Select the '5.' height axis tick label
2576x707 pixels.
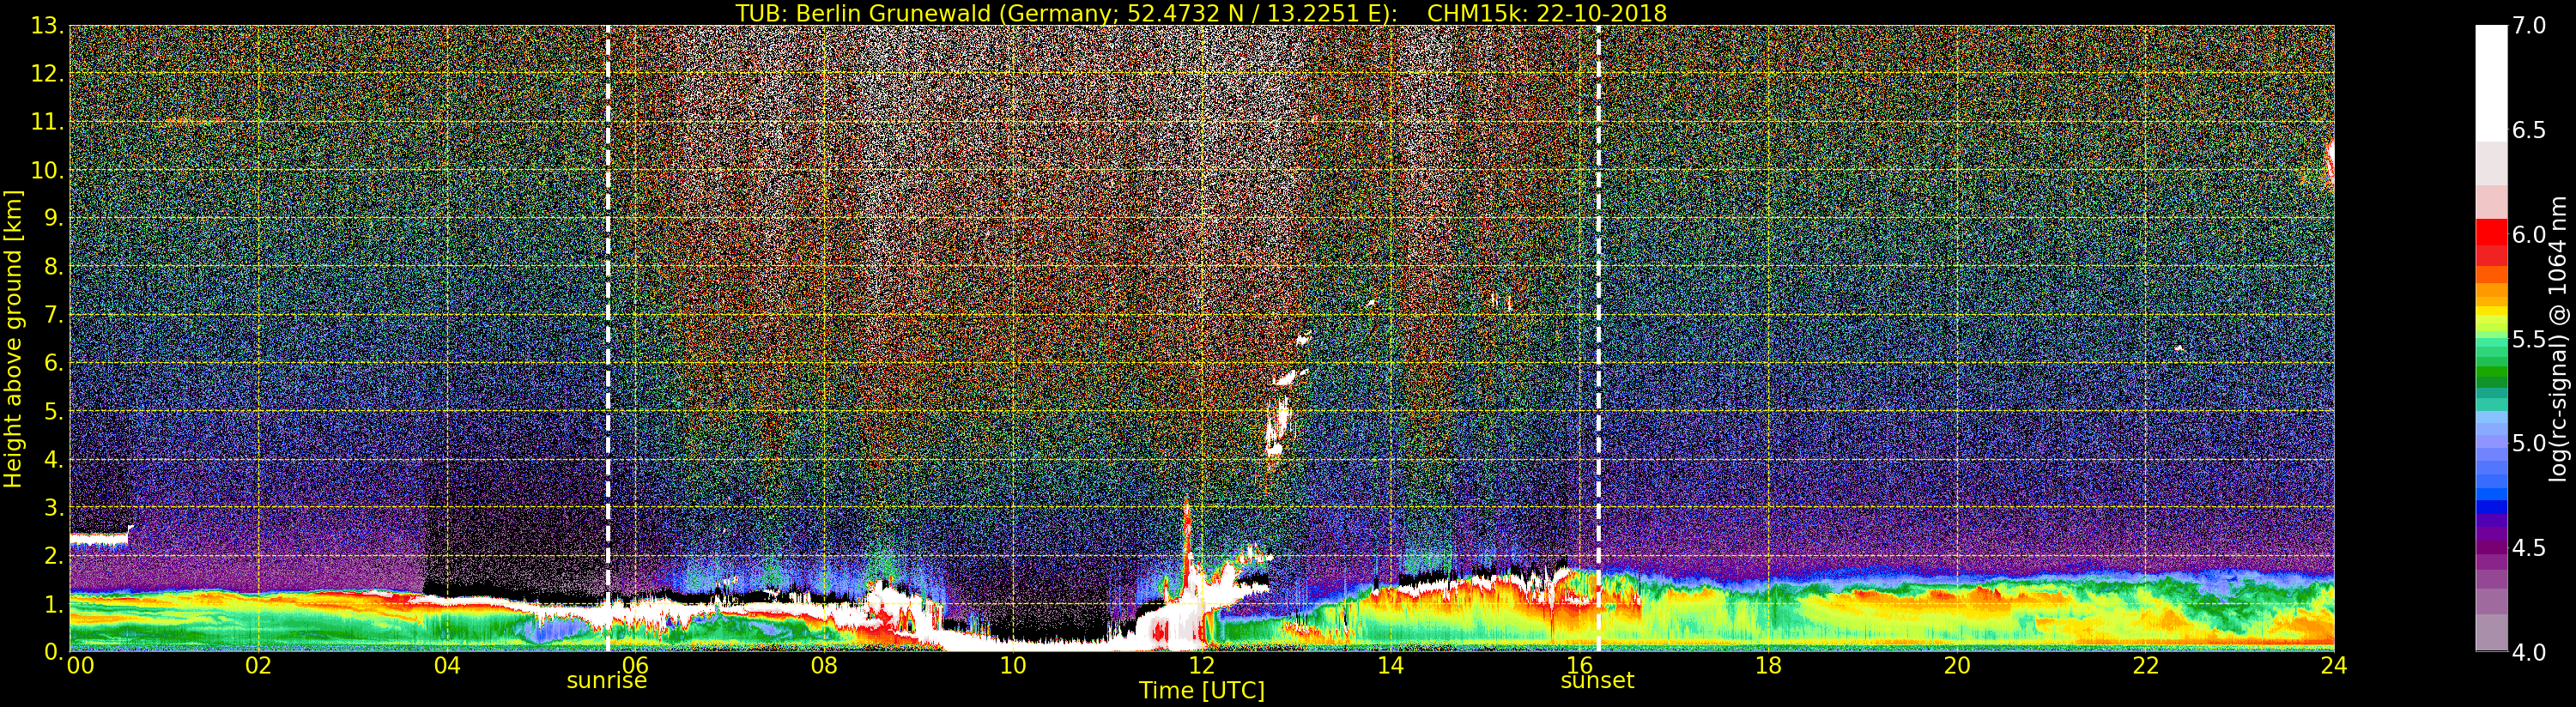(54, 411)
